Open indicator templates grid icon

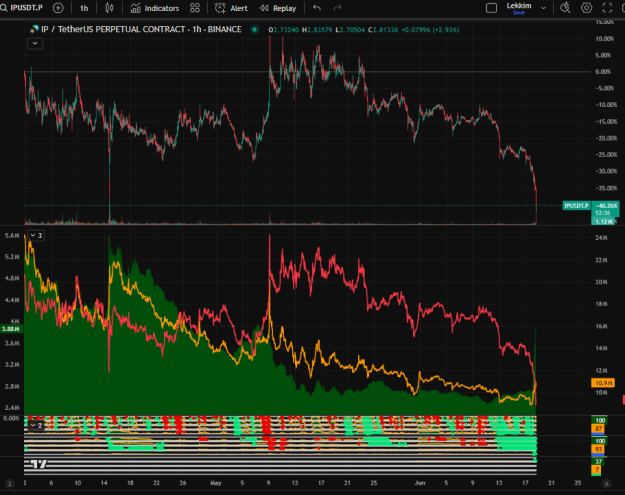point(195,8)
